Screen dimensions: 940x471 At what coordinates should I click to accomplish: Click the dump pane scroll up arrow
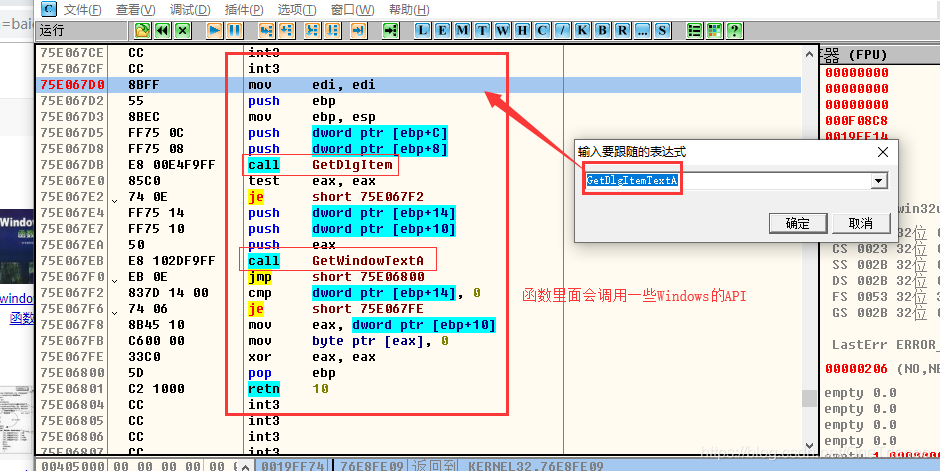(x=245, y=466)
